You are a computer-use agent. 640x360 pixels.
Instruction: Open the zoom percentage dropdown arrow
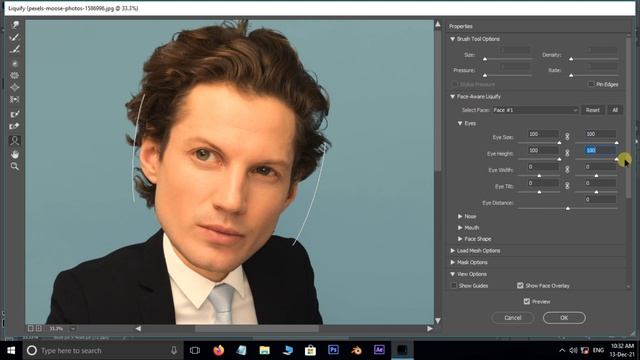pos(73,329)
